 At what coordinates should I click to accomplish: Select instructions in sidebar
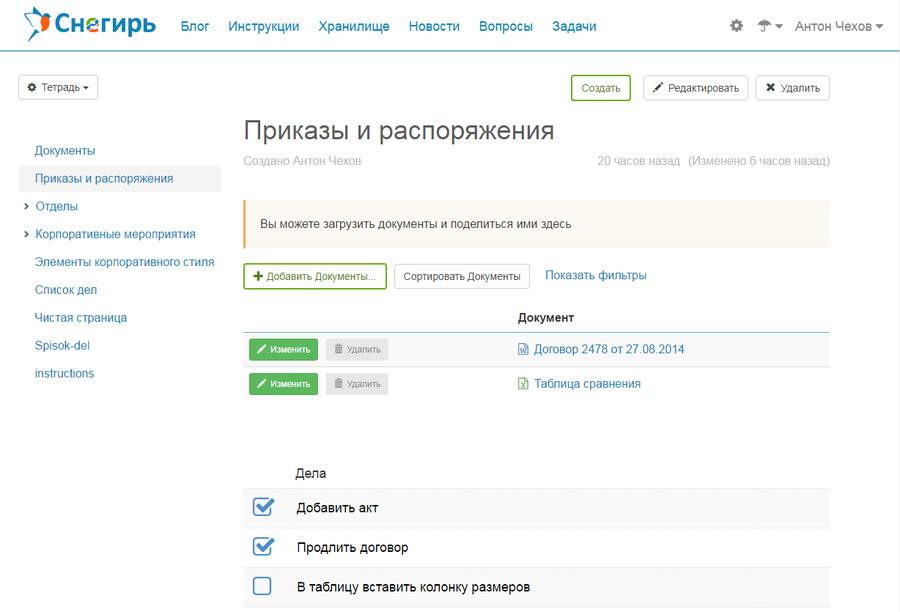pos(64,373)
